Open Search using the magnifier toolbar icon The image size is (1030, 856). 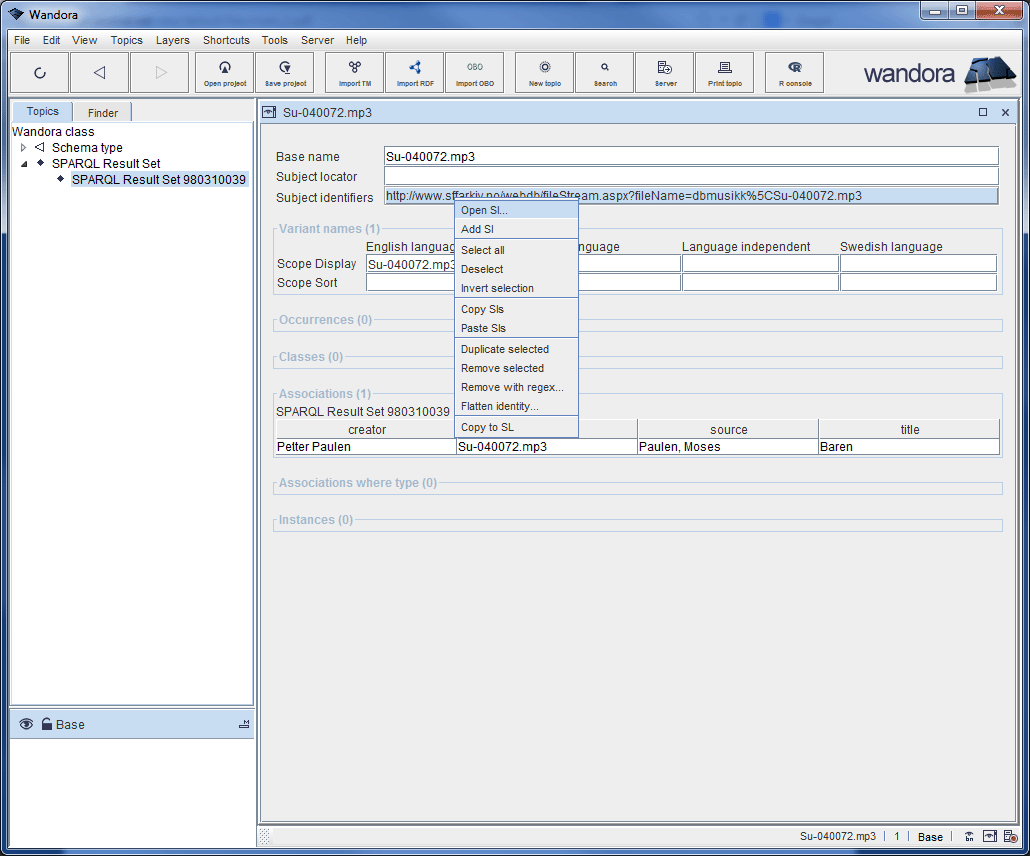[604, 72]
